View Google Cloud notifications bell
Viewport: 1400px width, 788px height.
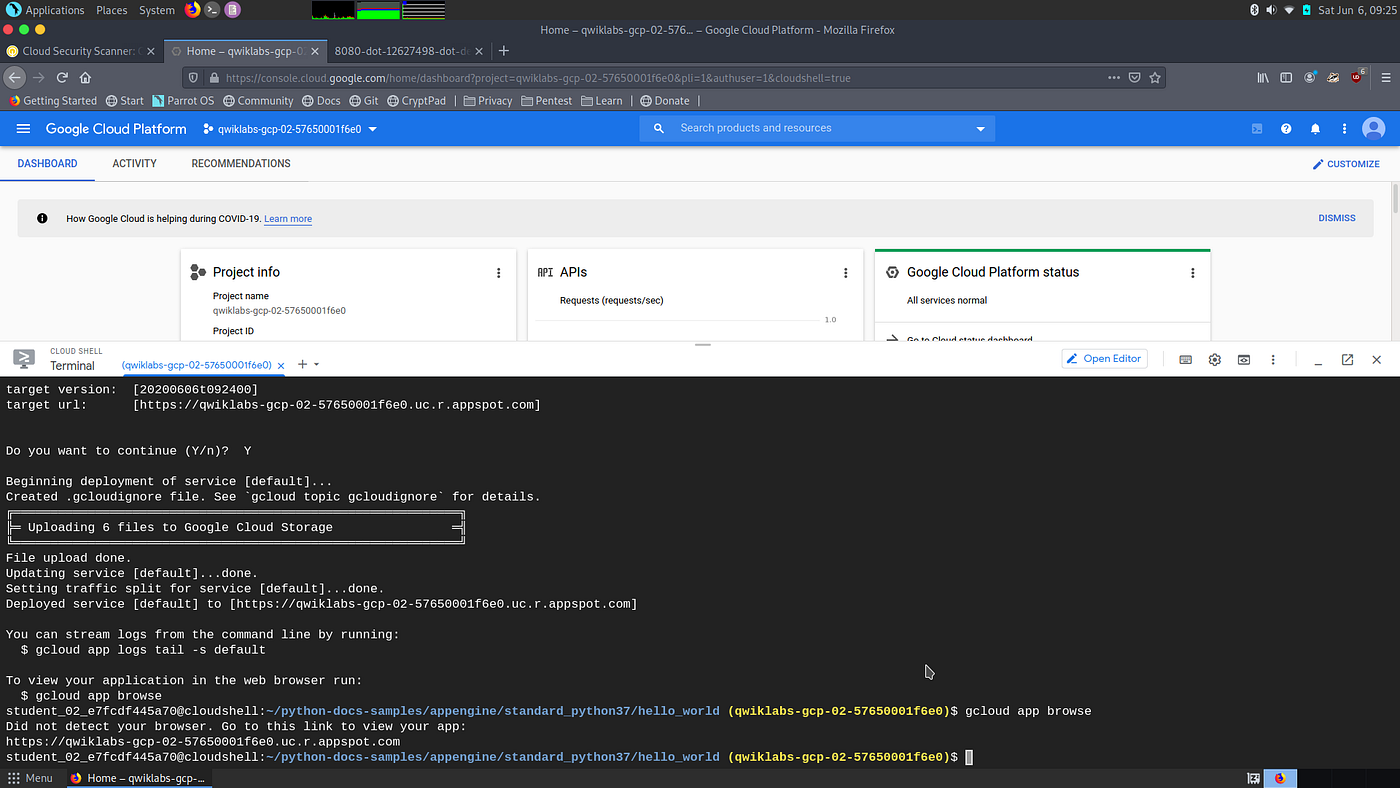pyautogui.click(x=1315, y=128)
